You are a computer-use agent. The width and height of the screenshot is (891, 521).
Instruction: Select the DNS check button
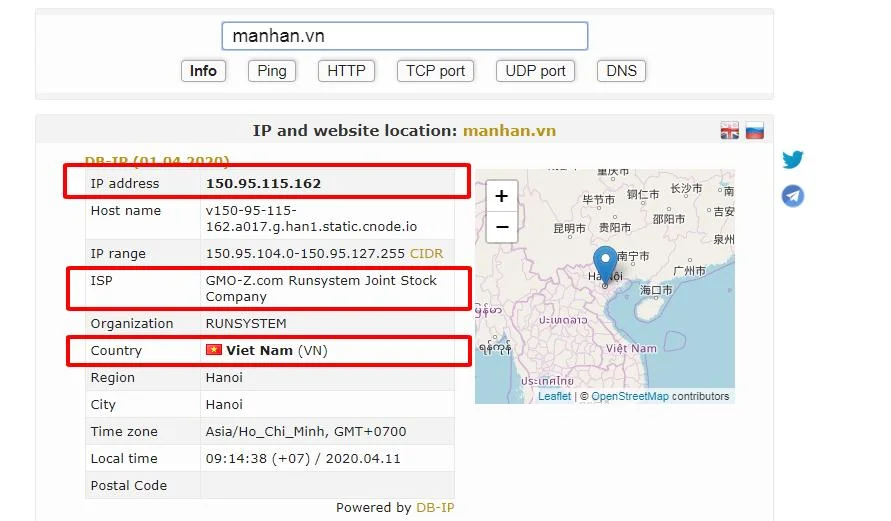(621, 71)
